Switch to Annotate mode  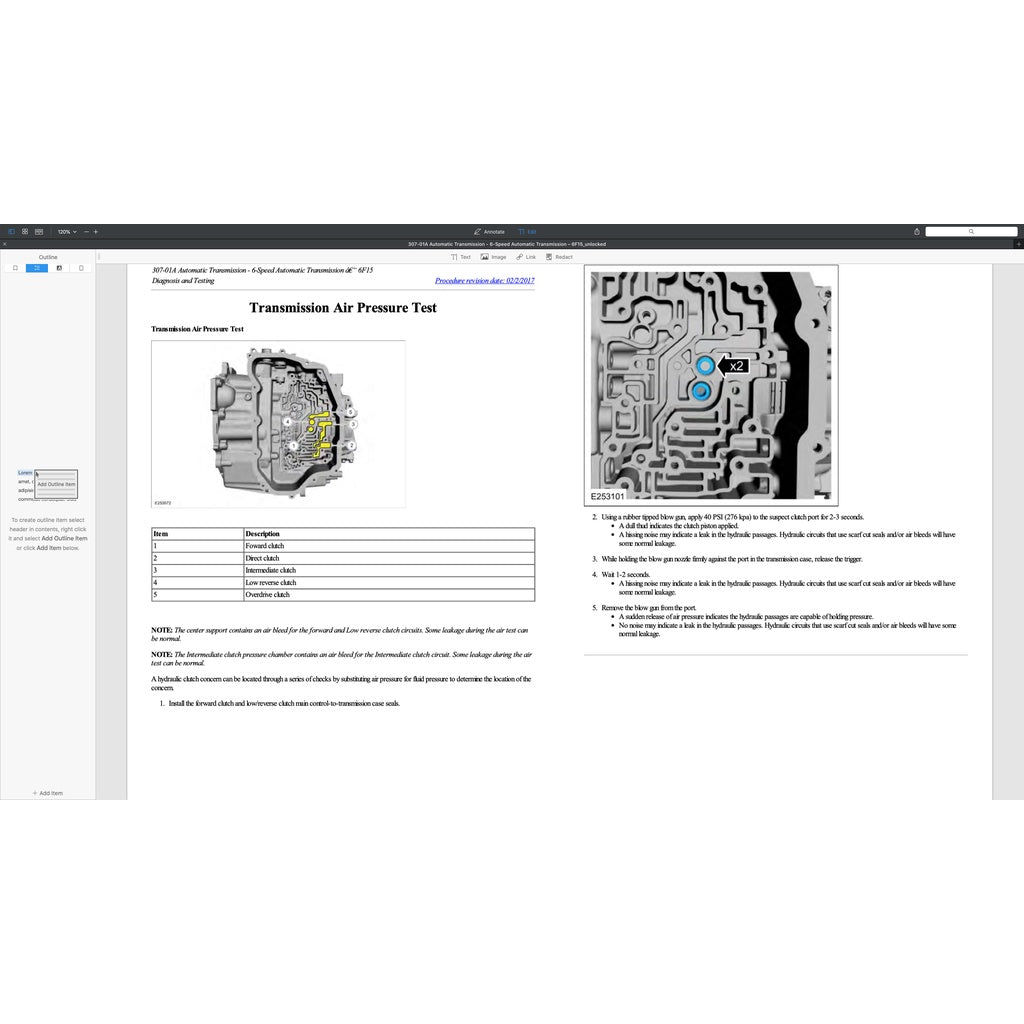[489, 231]
